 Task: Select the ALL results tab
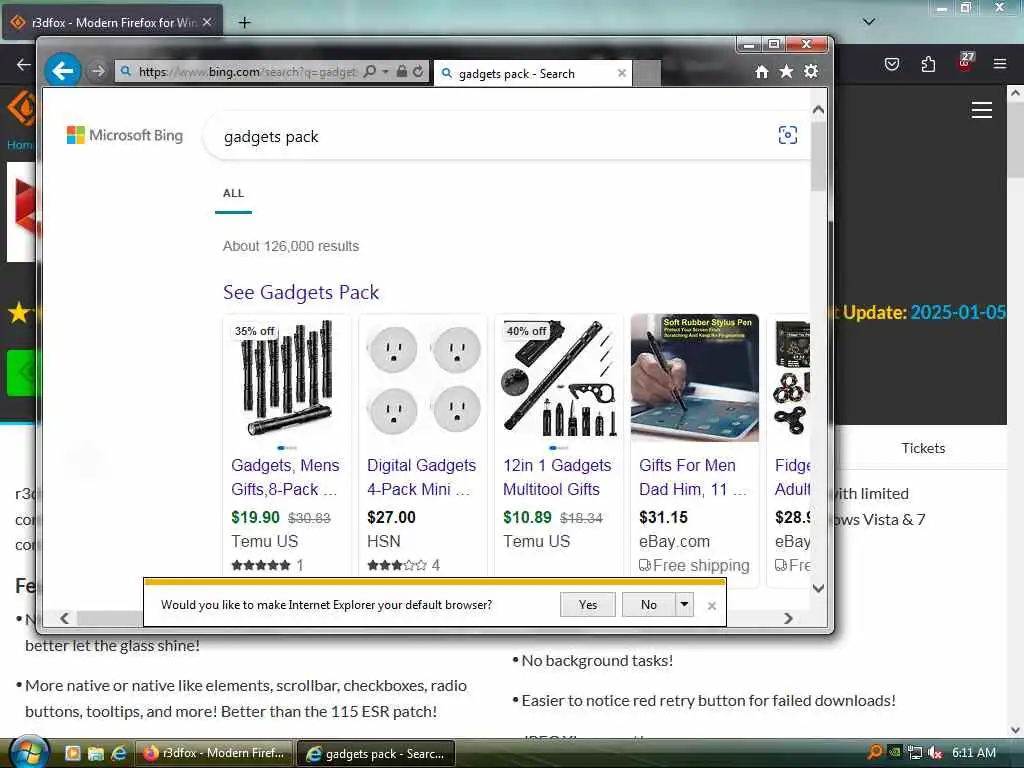click(x=233, y=193)
